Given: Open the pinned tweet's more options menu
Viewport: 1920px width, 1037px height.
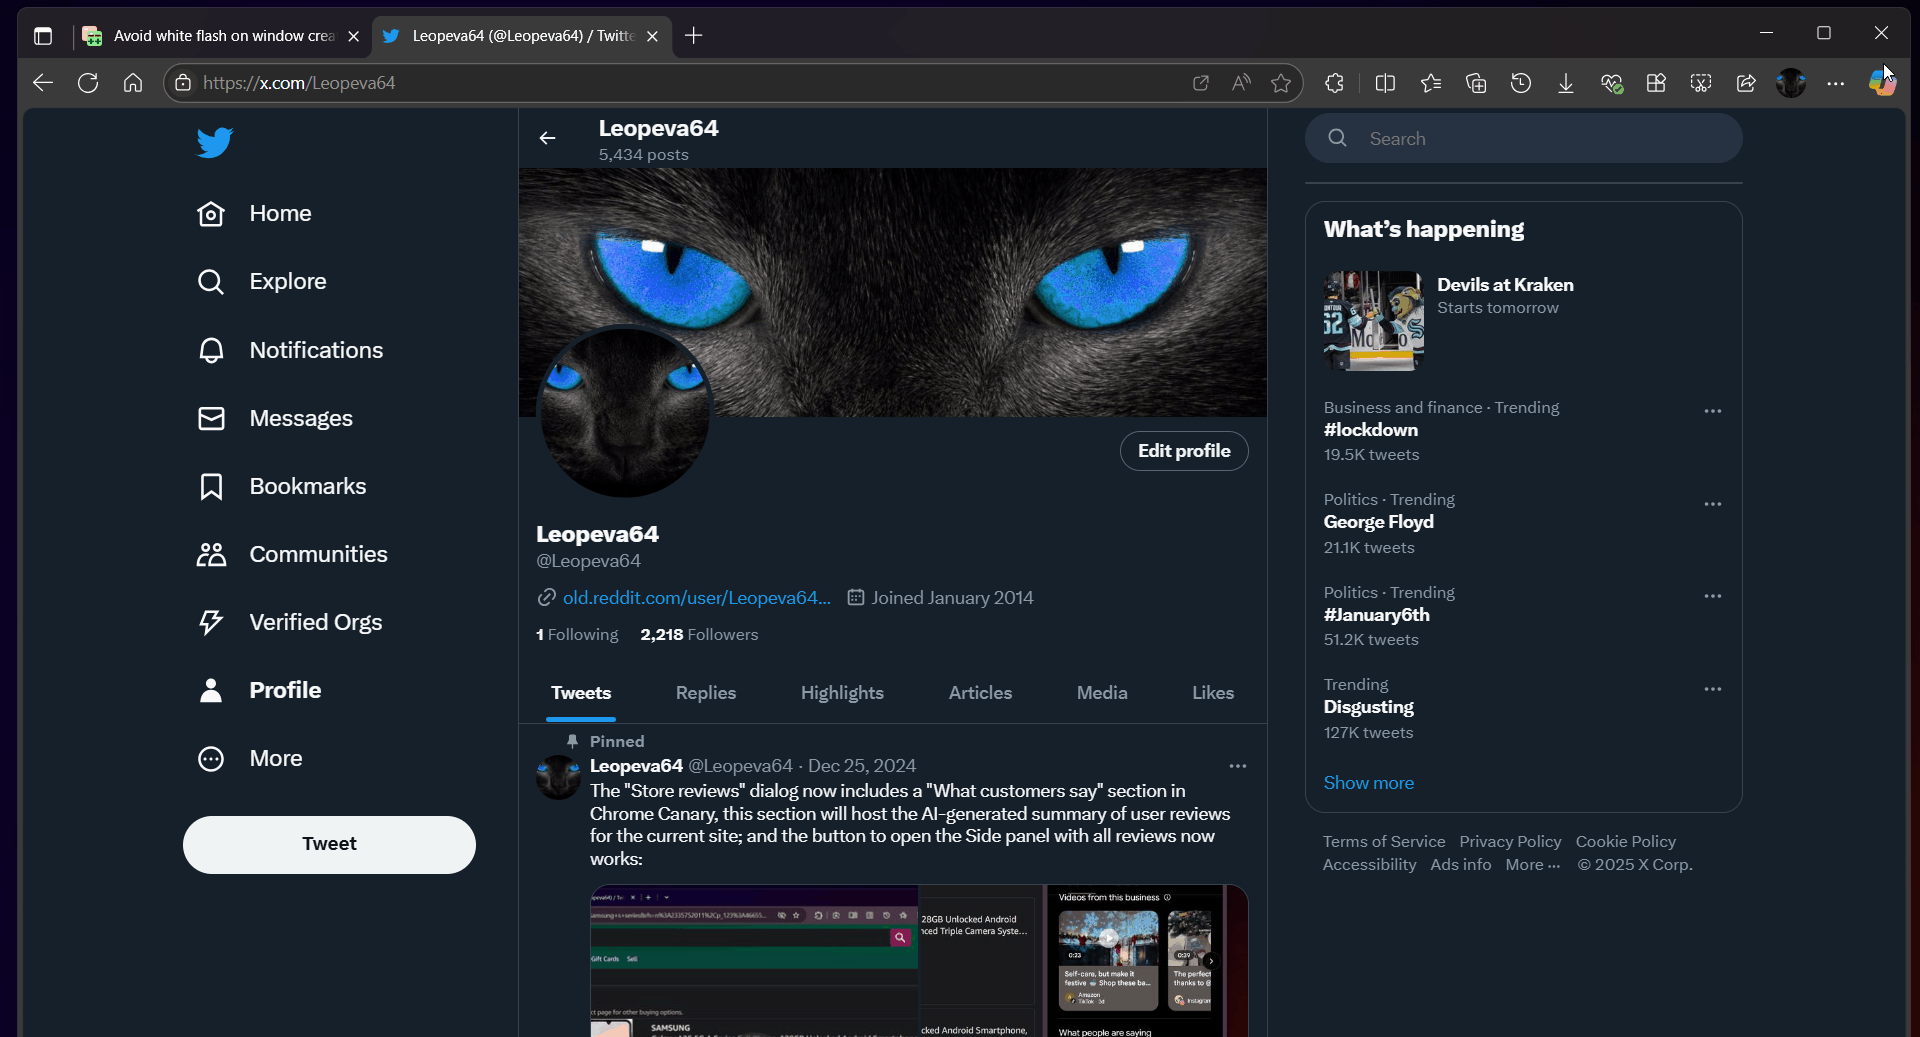Looking at the screenshot, I should [1237, 766].
